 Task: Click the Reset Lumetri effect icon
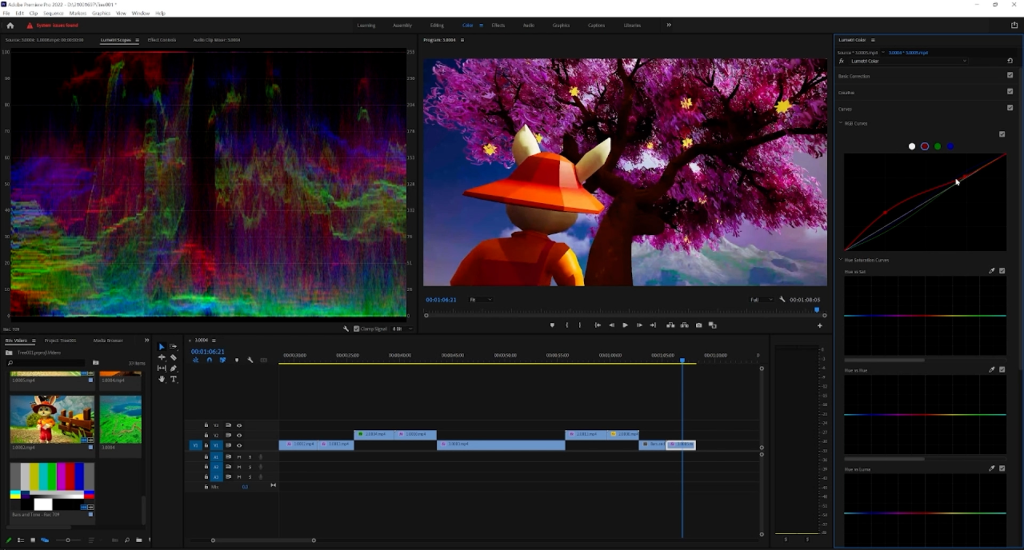coord(1010,61)
